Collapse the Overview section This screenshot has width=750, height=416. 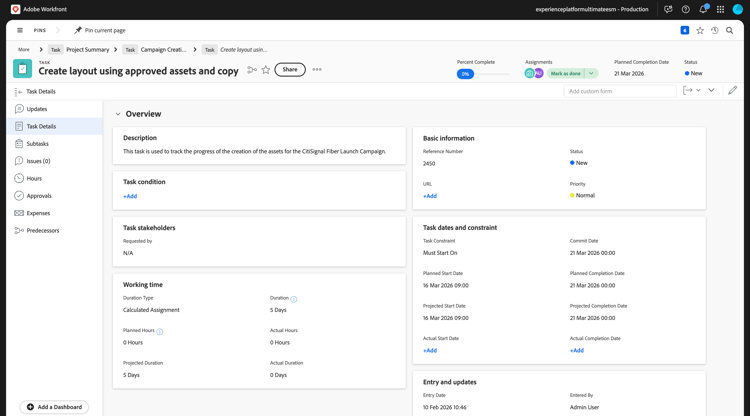tap(118, 114)
